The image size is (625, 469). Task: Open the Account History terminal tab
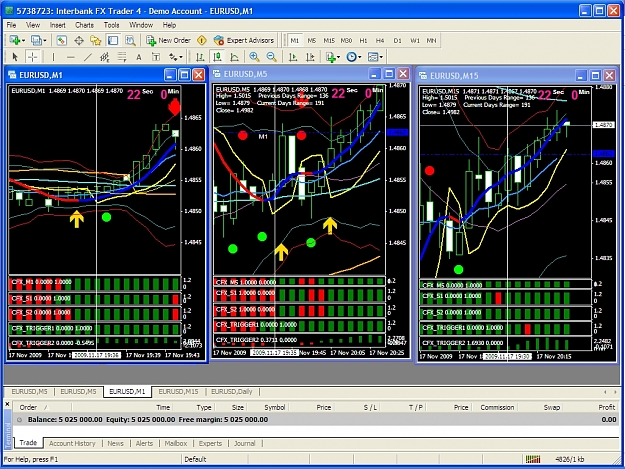click(72, 443)
